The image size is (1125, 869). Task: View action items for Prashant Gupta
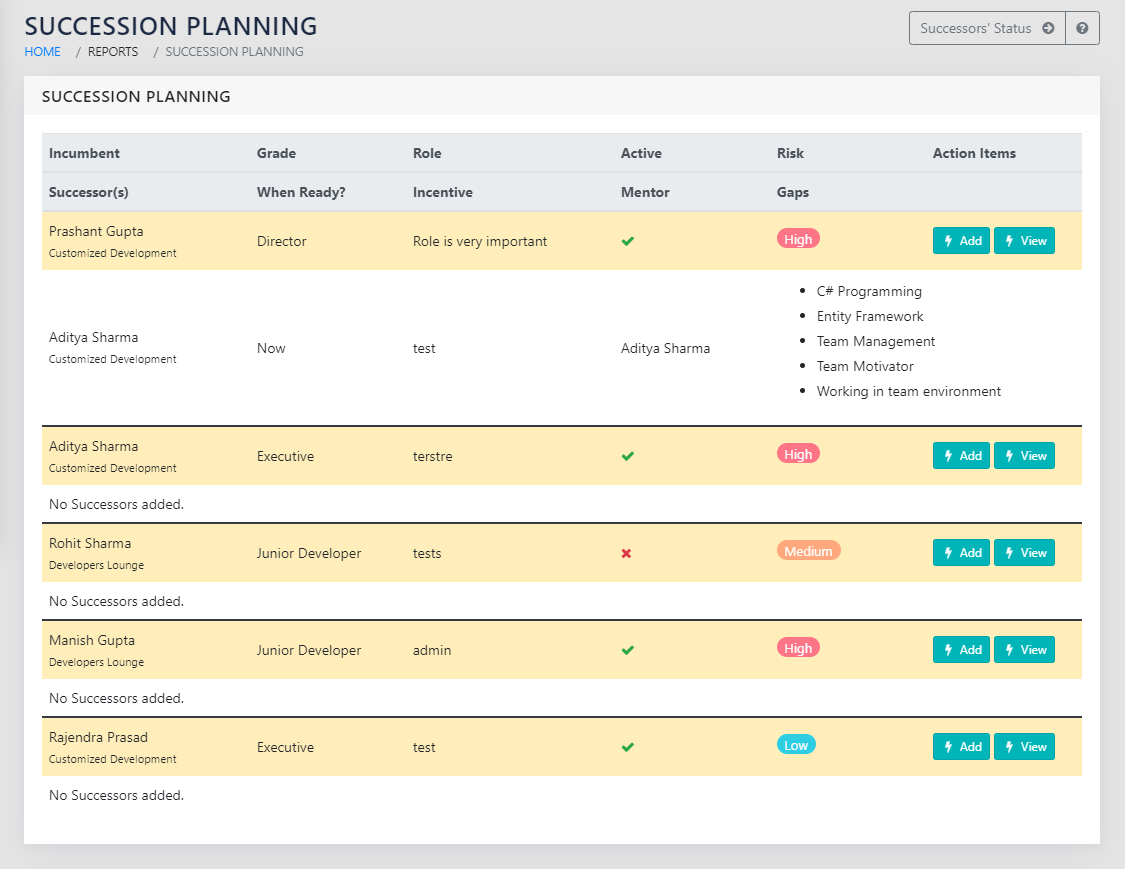tap(1024, 241)
